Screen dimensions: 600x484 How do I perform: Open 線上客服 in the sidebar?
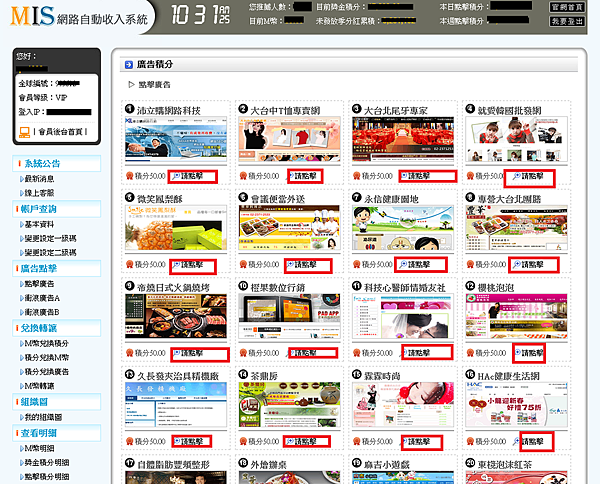tap(39, 192)
